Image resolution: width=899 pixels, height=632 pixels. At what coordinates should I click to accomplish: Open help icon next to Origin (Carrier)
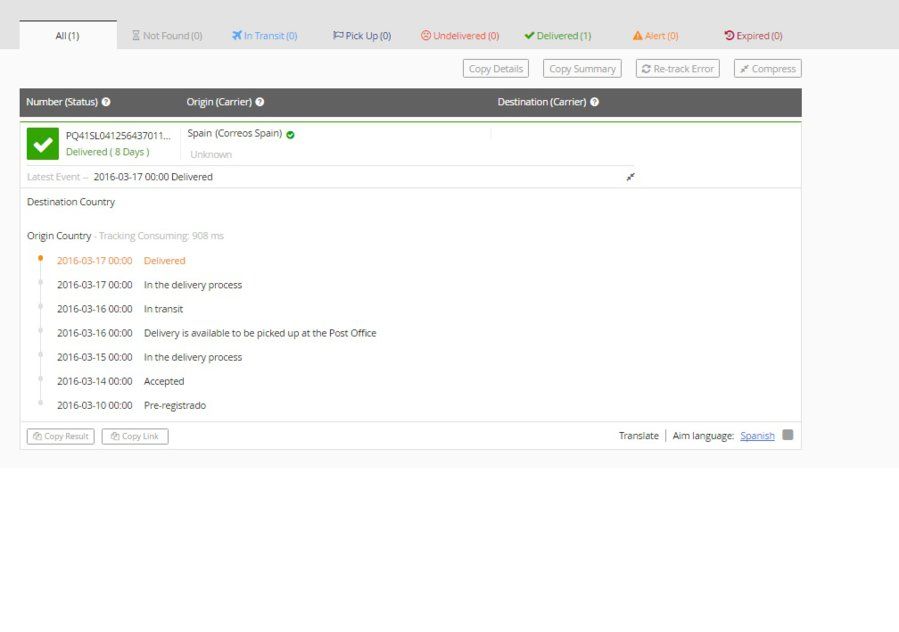(x=260, y=102)
